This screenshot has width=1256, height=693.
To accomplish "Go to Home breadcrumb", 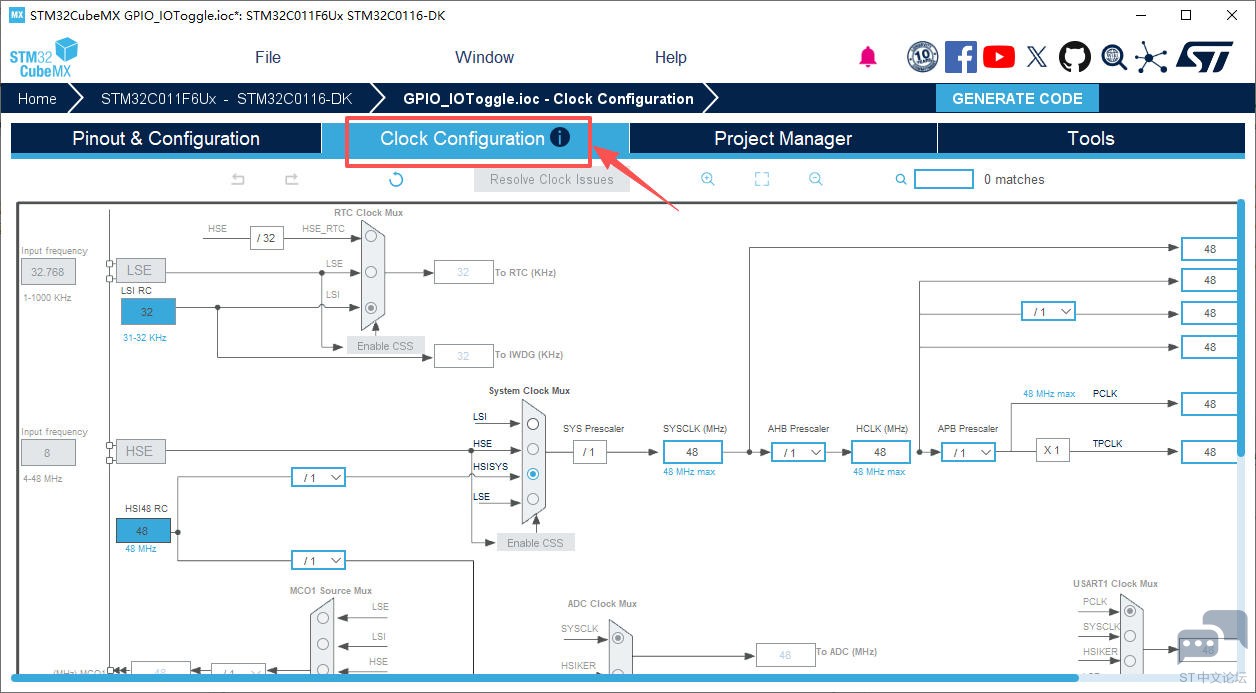I will coord(37,98).
